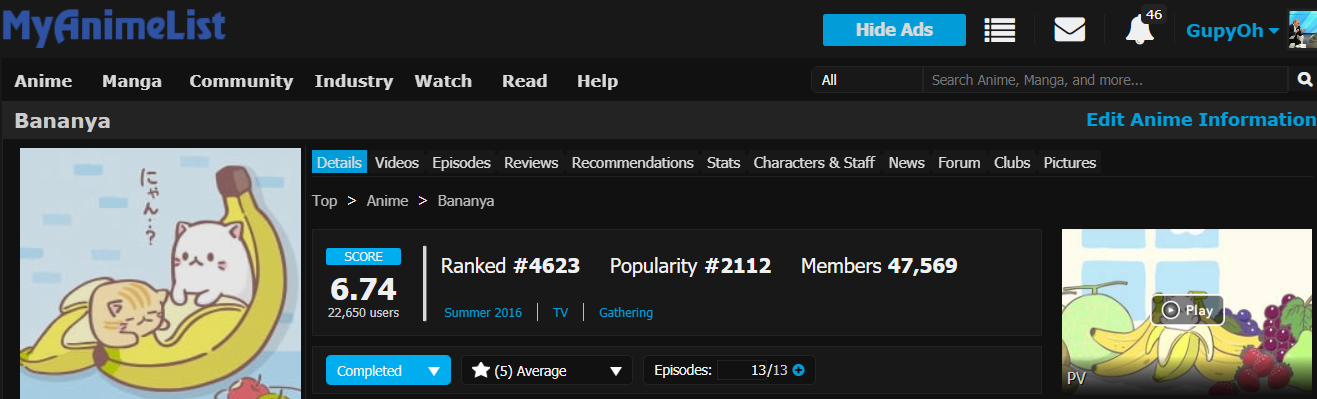Open the anime list icon in header

click(999, 30)
